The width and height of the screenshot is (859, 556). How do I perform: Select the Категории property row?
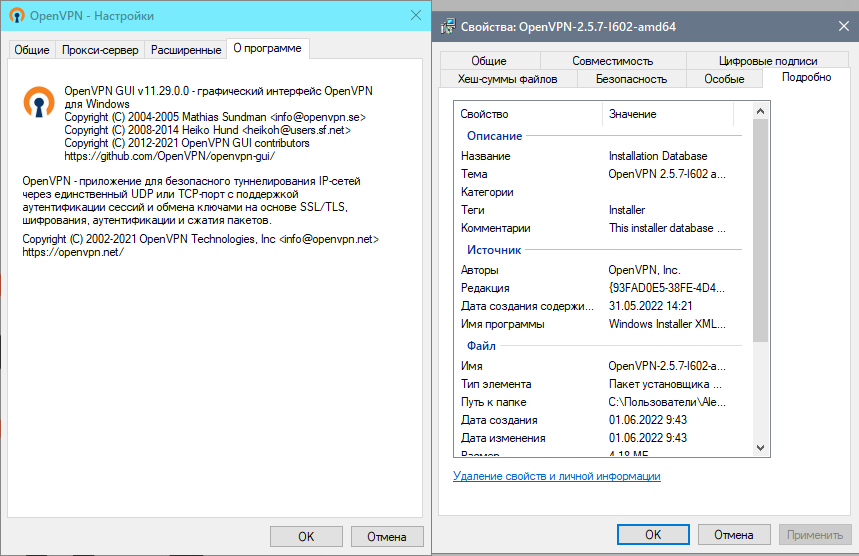tap(601, 192)
